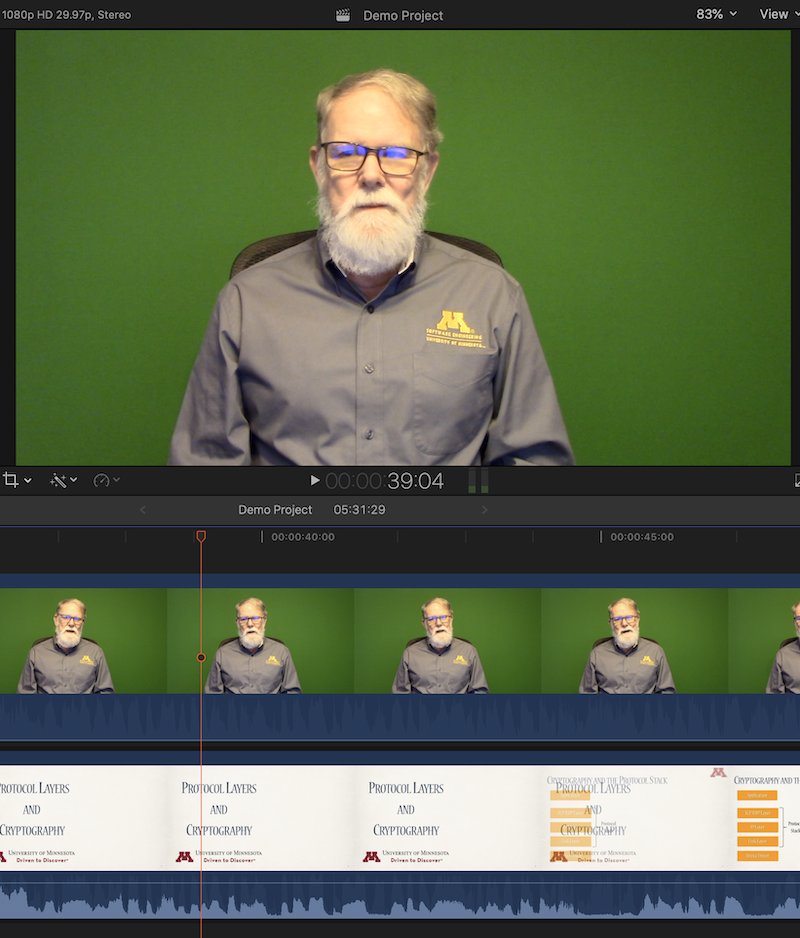This screenshot has width=800, height=938.
Task: Go back in timeline history arrow
Action: click(x=142, y=510)
